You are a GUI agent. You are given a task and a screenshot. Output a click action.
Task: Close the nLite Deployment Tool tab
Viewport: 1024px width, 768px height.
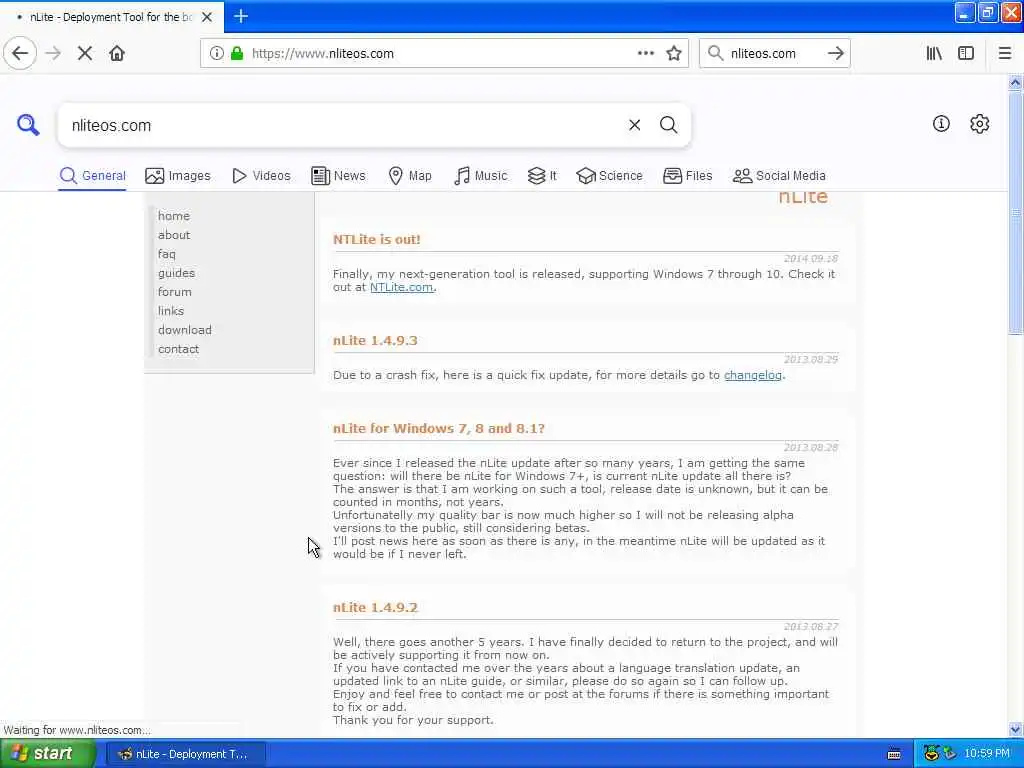click(x=207, y=17)
